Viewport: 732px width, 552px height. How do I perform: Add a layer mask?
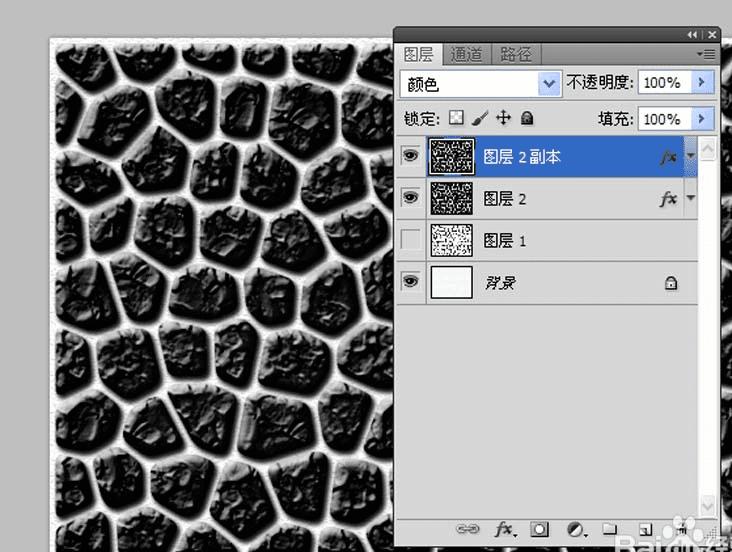pos(539,530)
